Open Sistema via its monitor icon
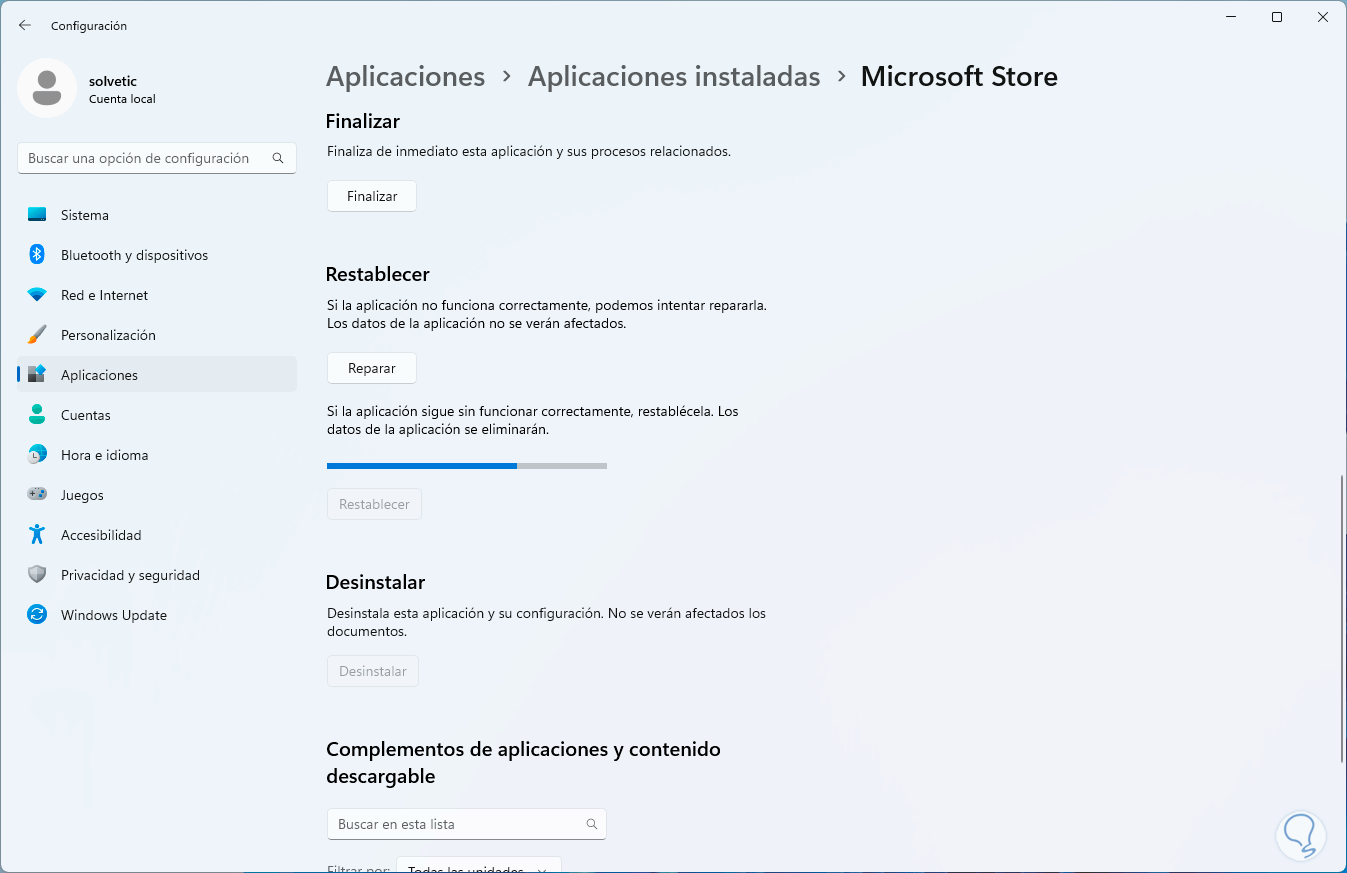This screenshot has height=873, width=1347. coord(37,215)
